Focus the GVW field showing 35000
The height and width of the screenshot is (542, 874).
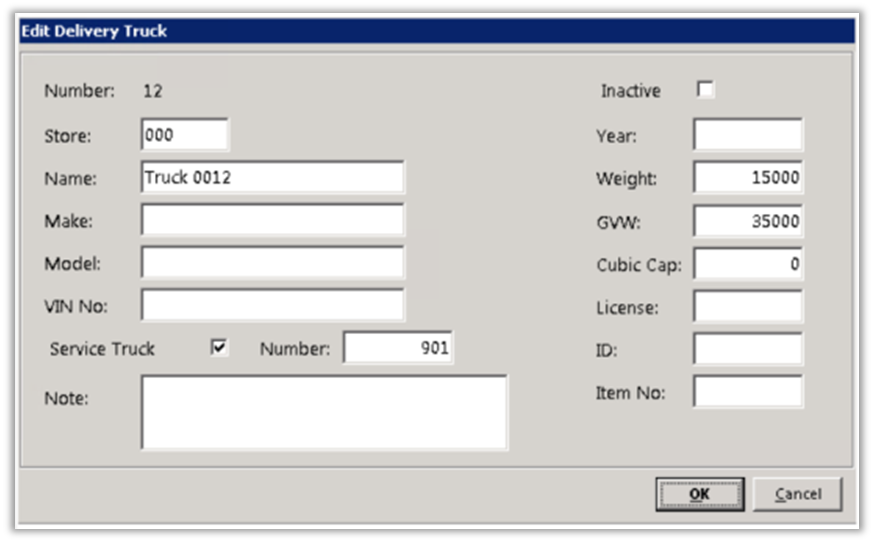coord(748,221)
